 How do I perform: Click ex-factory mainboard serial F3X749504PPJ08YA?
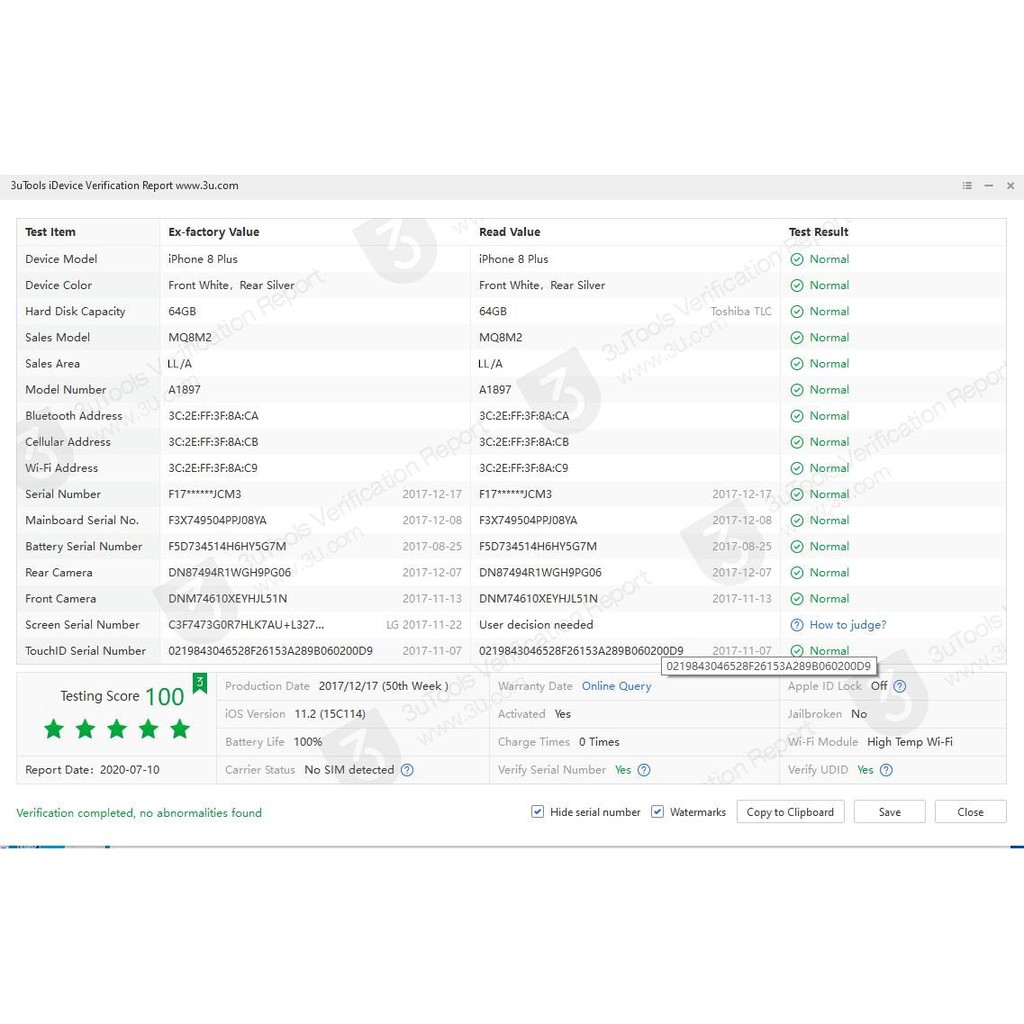point(217,520)
